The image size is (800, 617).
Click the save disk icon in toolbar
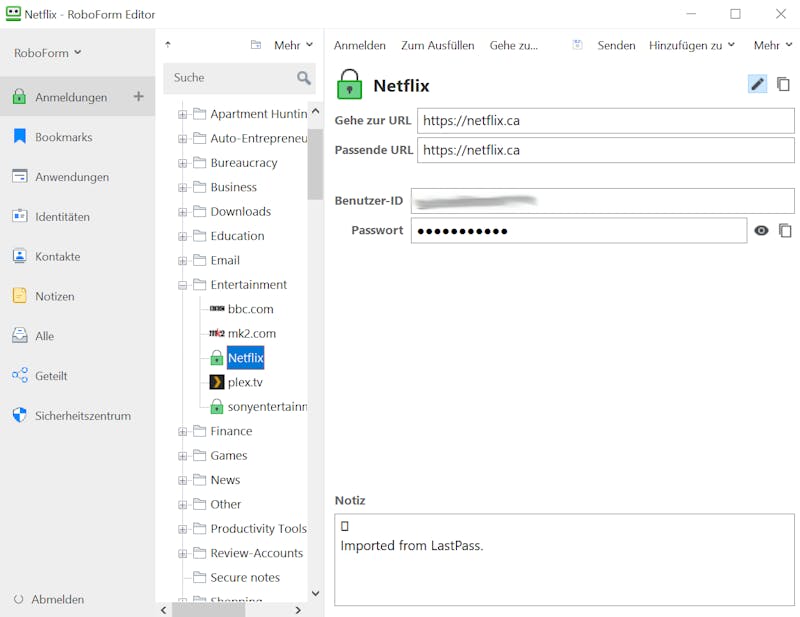577,45
